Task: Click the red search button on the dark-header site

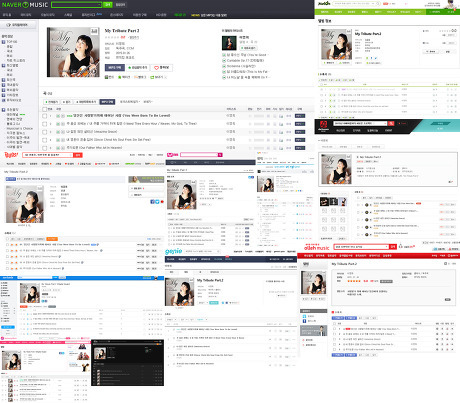Action: pyautogui.click(x=391, y=123)
